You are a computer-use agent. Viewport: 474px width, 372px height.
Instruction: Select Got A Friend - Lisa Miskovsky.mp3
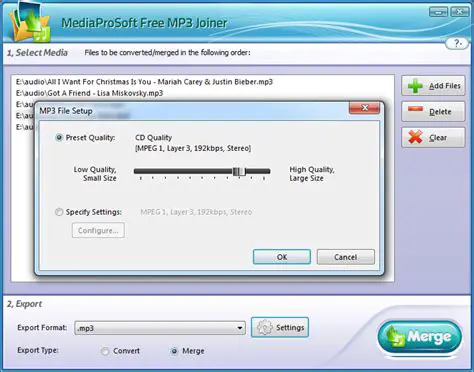click(89, 93)
